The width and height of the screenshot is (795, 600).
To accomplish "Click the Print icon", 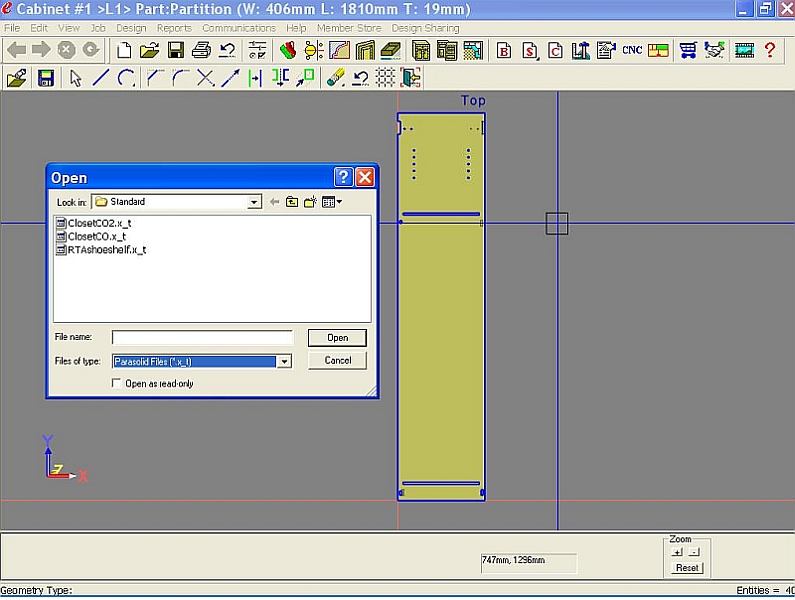I will tap(201, 50).
